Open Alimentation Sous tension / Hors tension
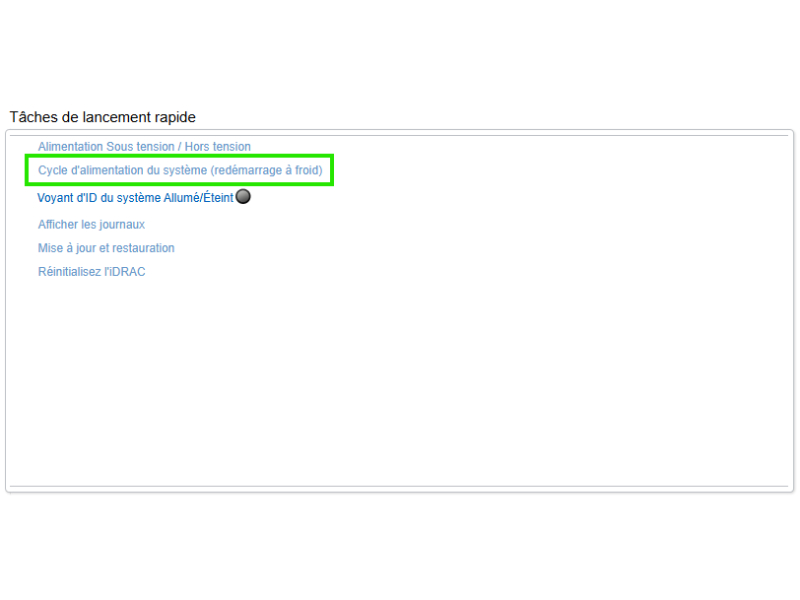 [144, 147]
